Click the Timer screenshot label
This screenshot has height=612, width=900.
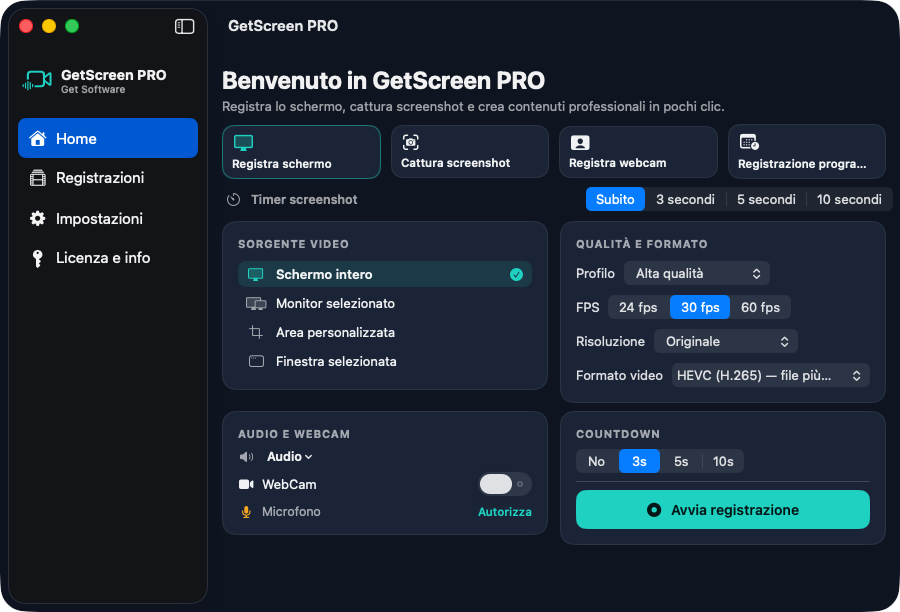[304, 199]
